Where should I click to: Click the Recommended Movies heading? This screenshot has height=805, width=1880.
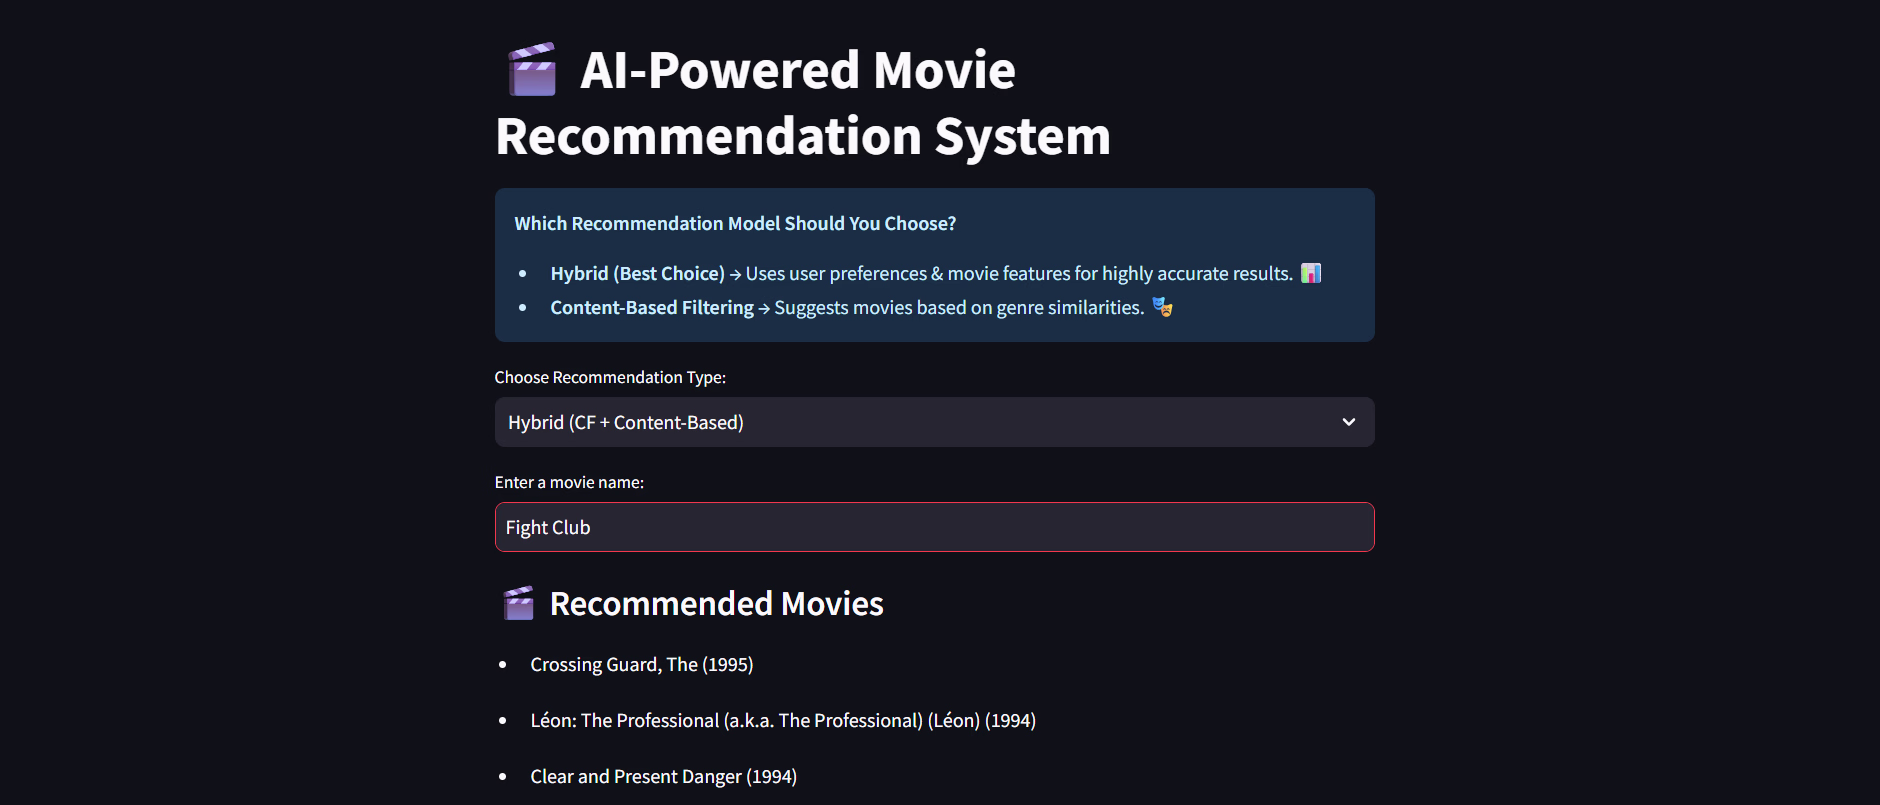716,604
